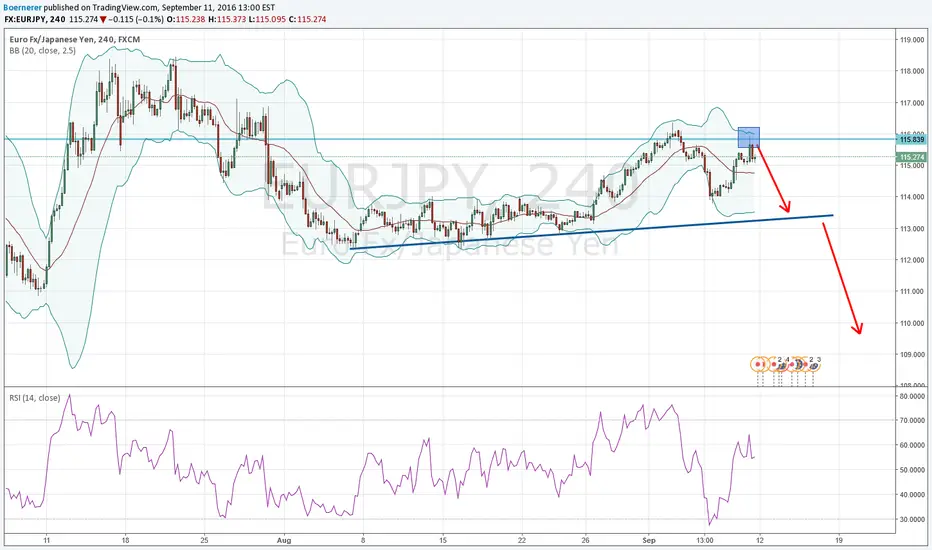This screenshot has width=932, height=550.
Task: Click the date 22 on the time axis
Action: 521,540
